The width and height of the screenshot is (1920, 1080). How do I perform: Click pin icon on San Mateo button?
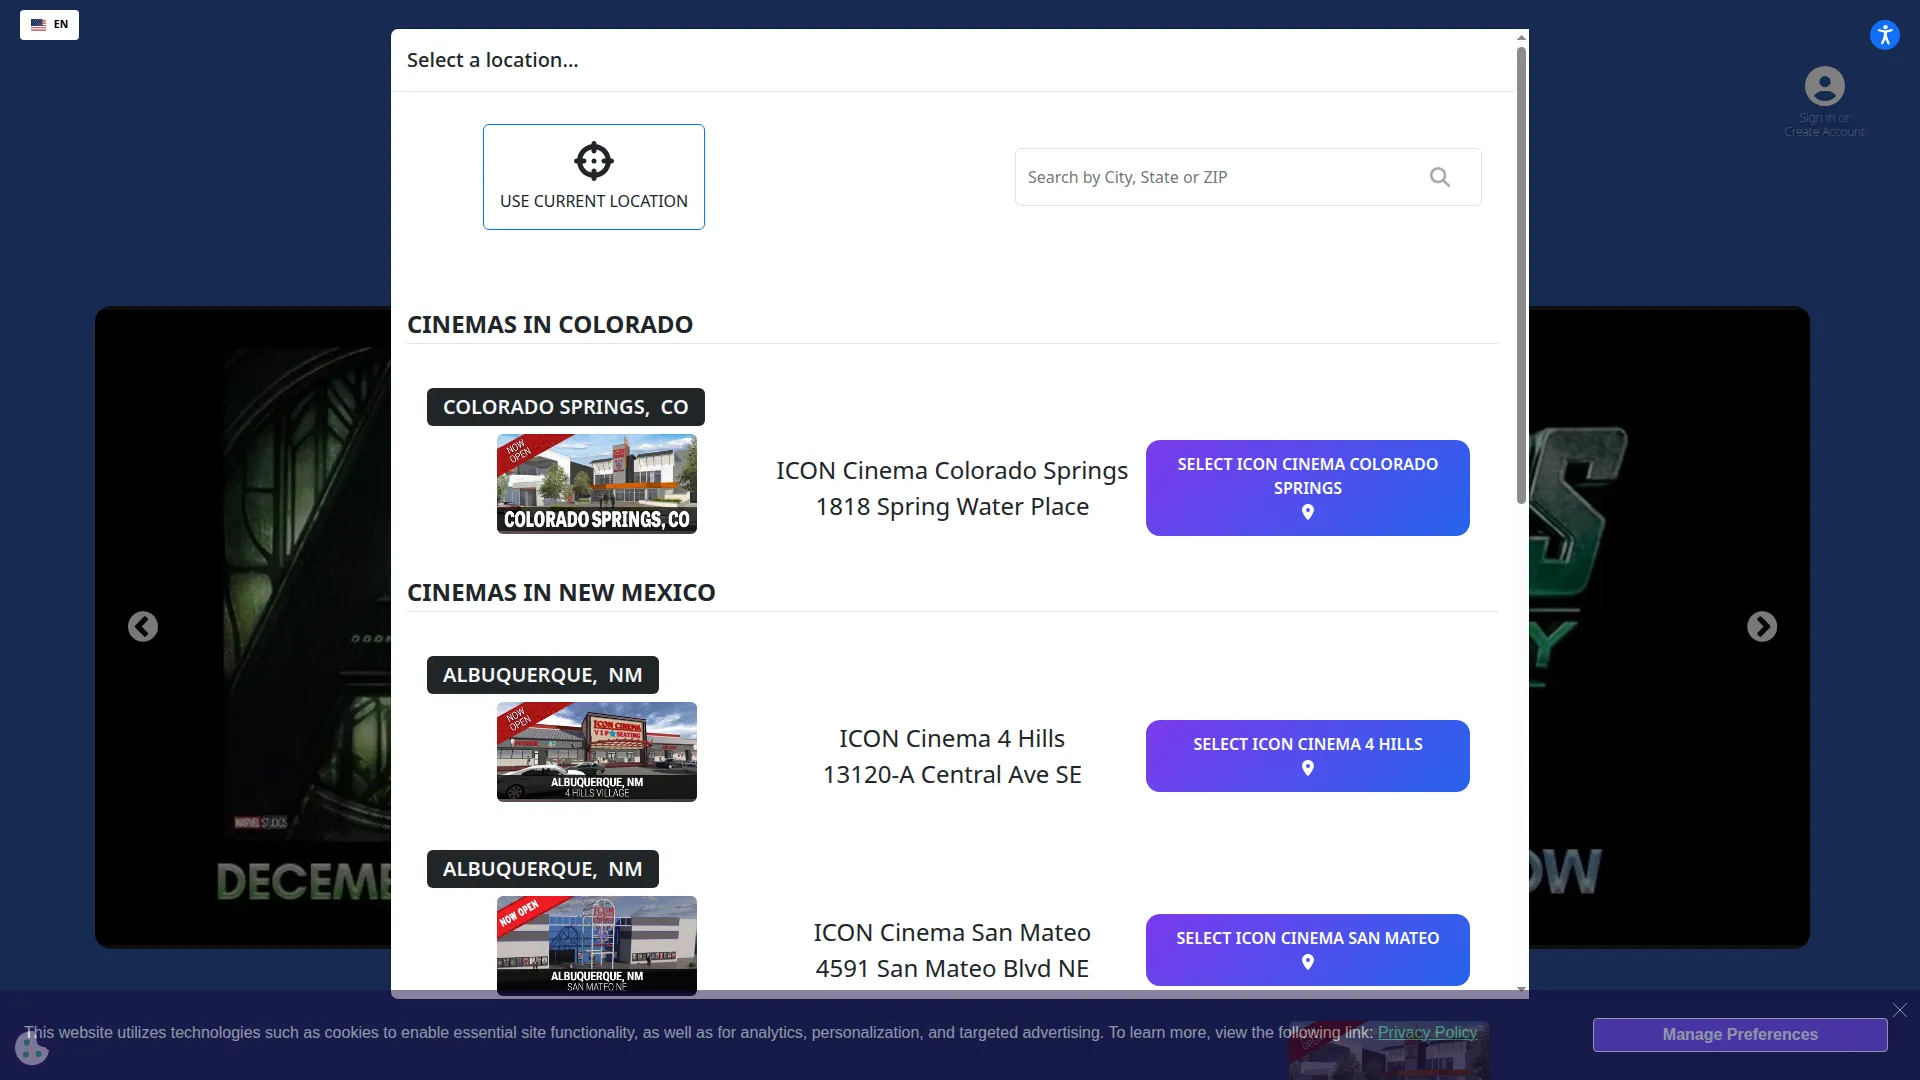(x=1308, y=962)
